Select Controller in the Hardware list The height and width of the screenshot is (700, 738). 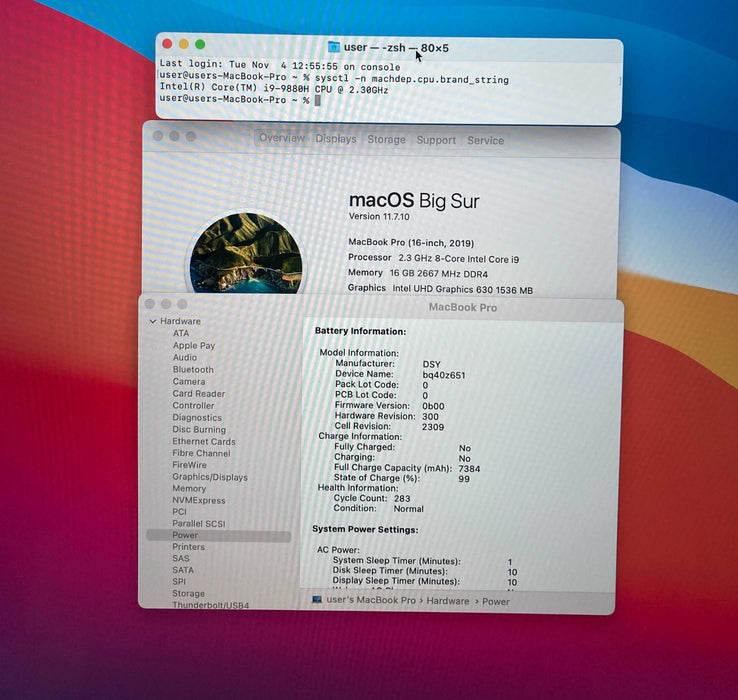[x=193, y=405]
